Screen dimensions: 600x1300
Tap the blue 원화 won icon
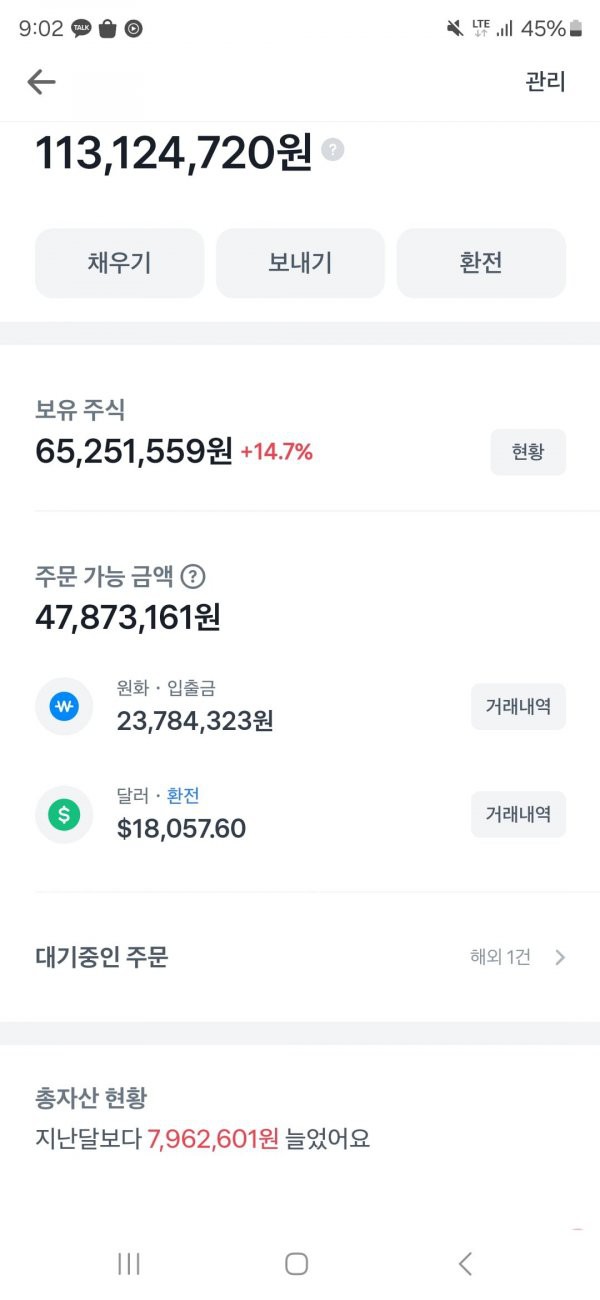click(64, 706)
